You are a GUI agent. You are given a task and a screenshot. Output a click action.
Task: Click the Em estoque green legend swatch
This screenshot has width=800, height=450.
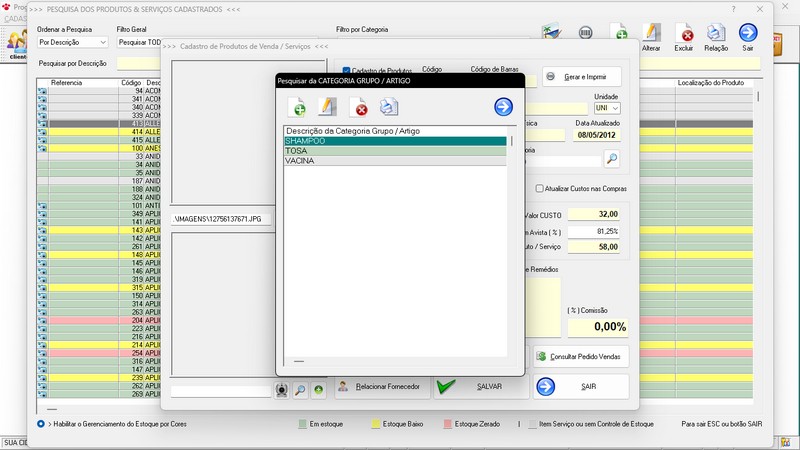click(303, 424)
